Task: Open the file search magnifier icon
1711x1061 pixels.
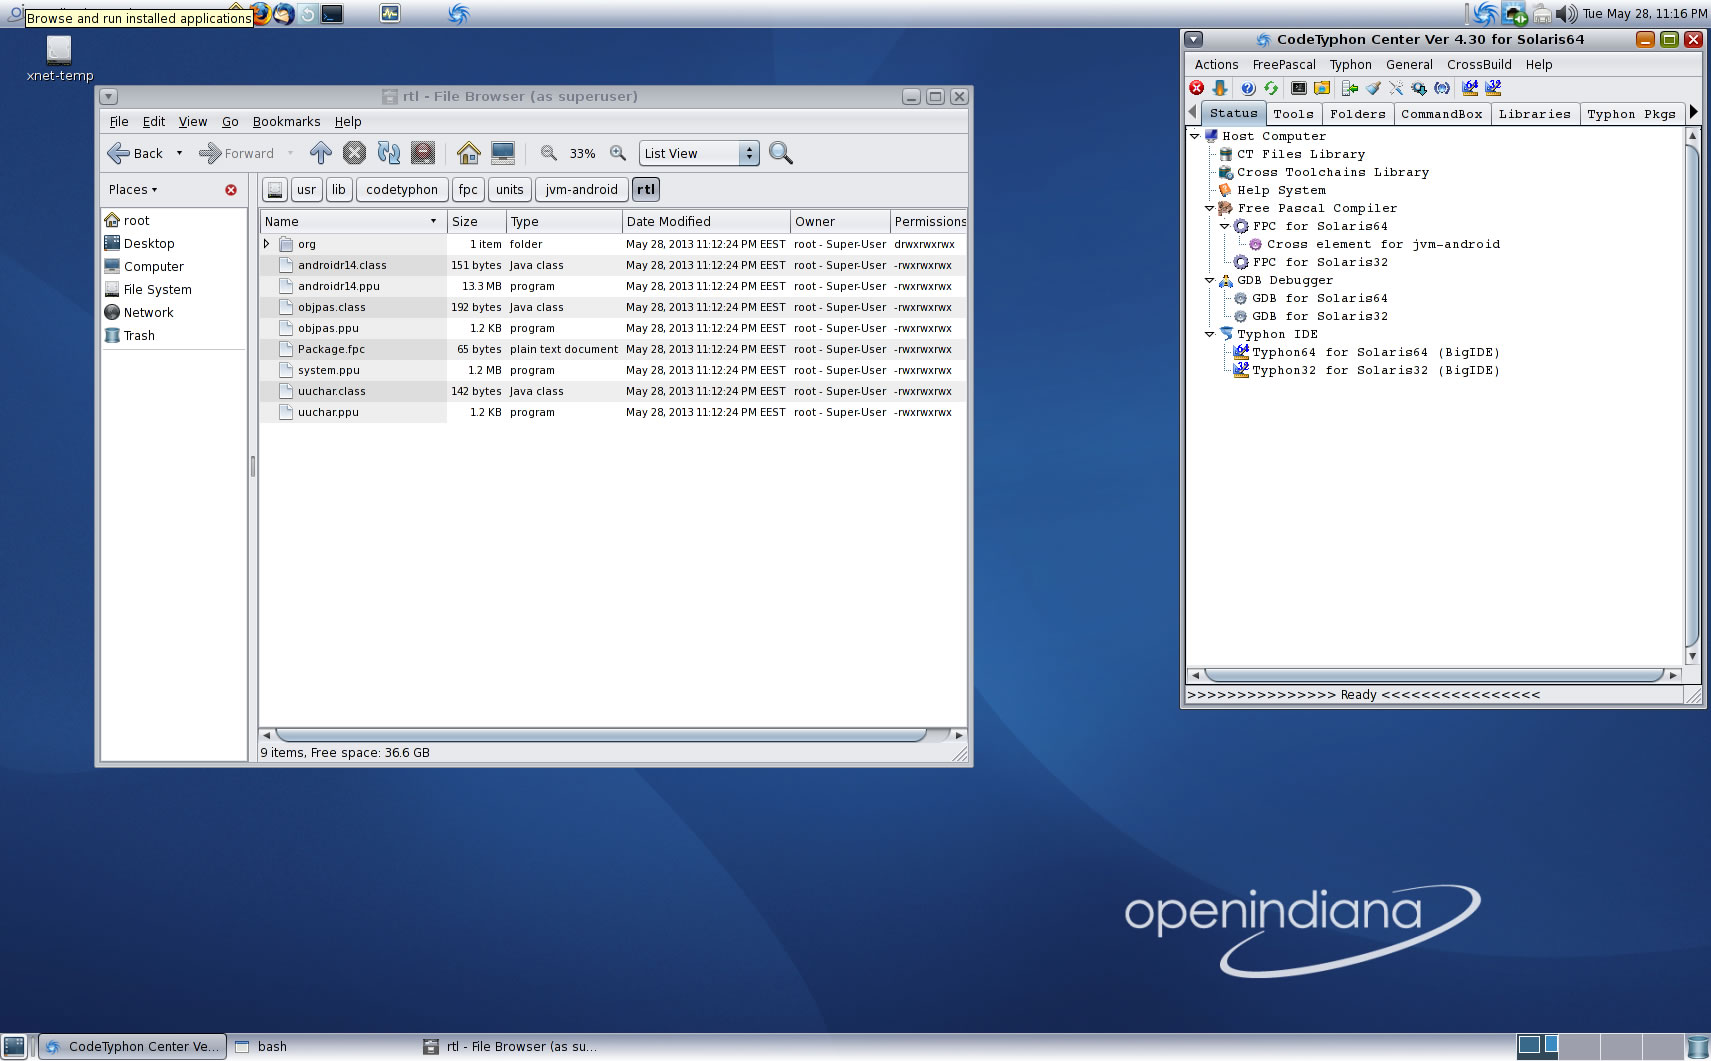Action: click(781, 153)
